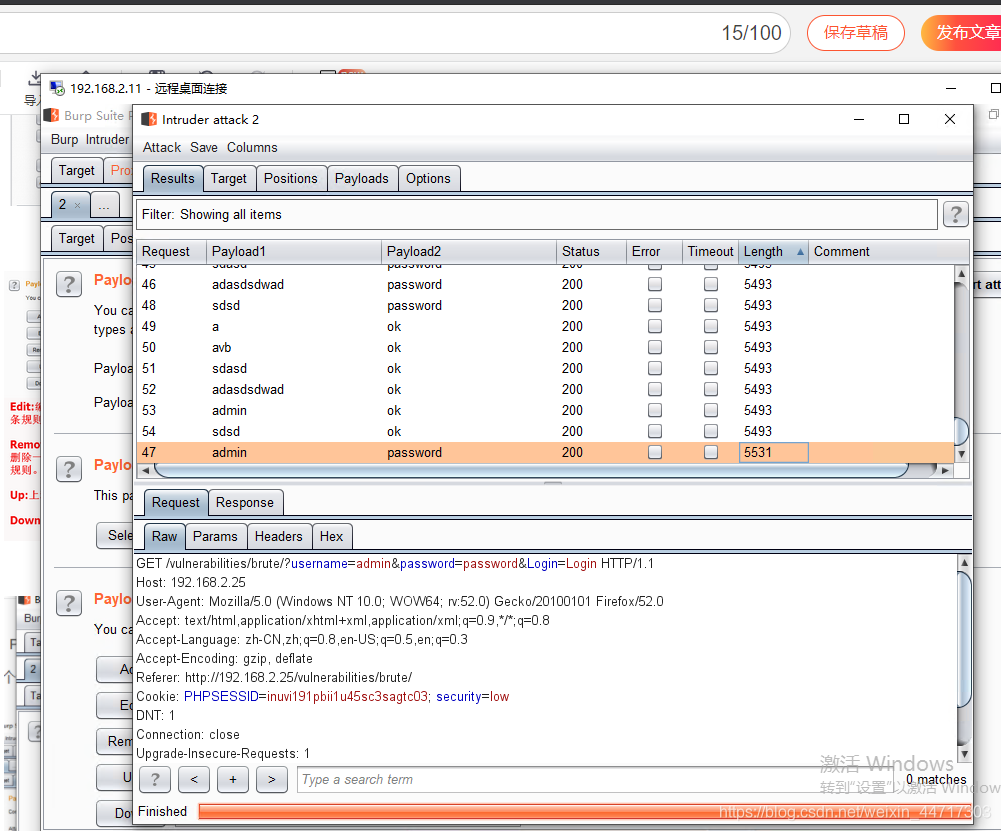Viewport: 1001px width, 831px height.
Task: Go to previous search match arrow
Action: [194, 779]
